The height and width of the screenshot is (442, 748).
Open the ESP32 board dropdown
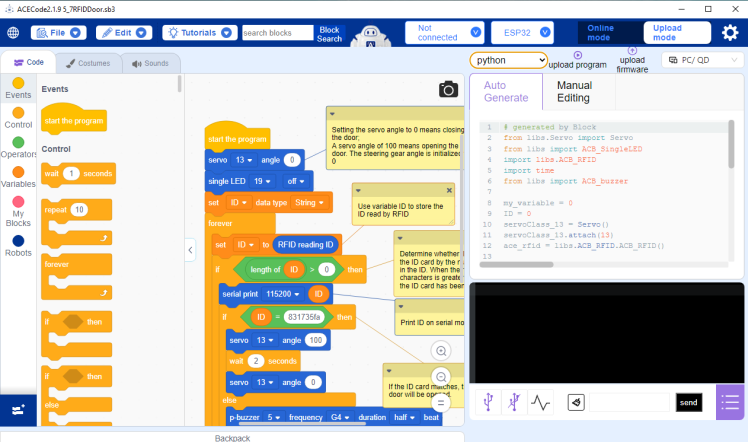(522, 32)
